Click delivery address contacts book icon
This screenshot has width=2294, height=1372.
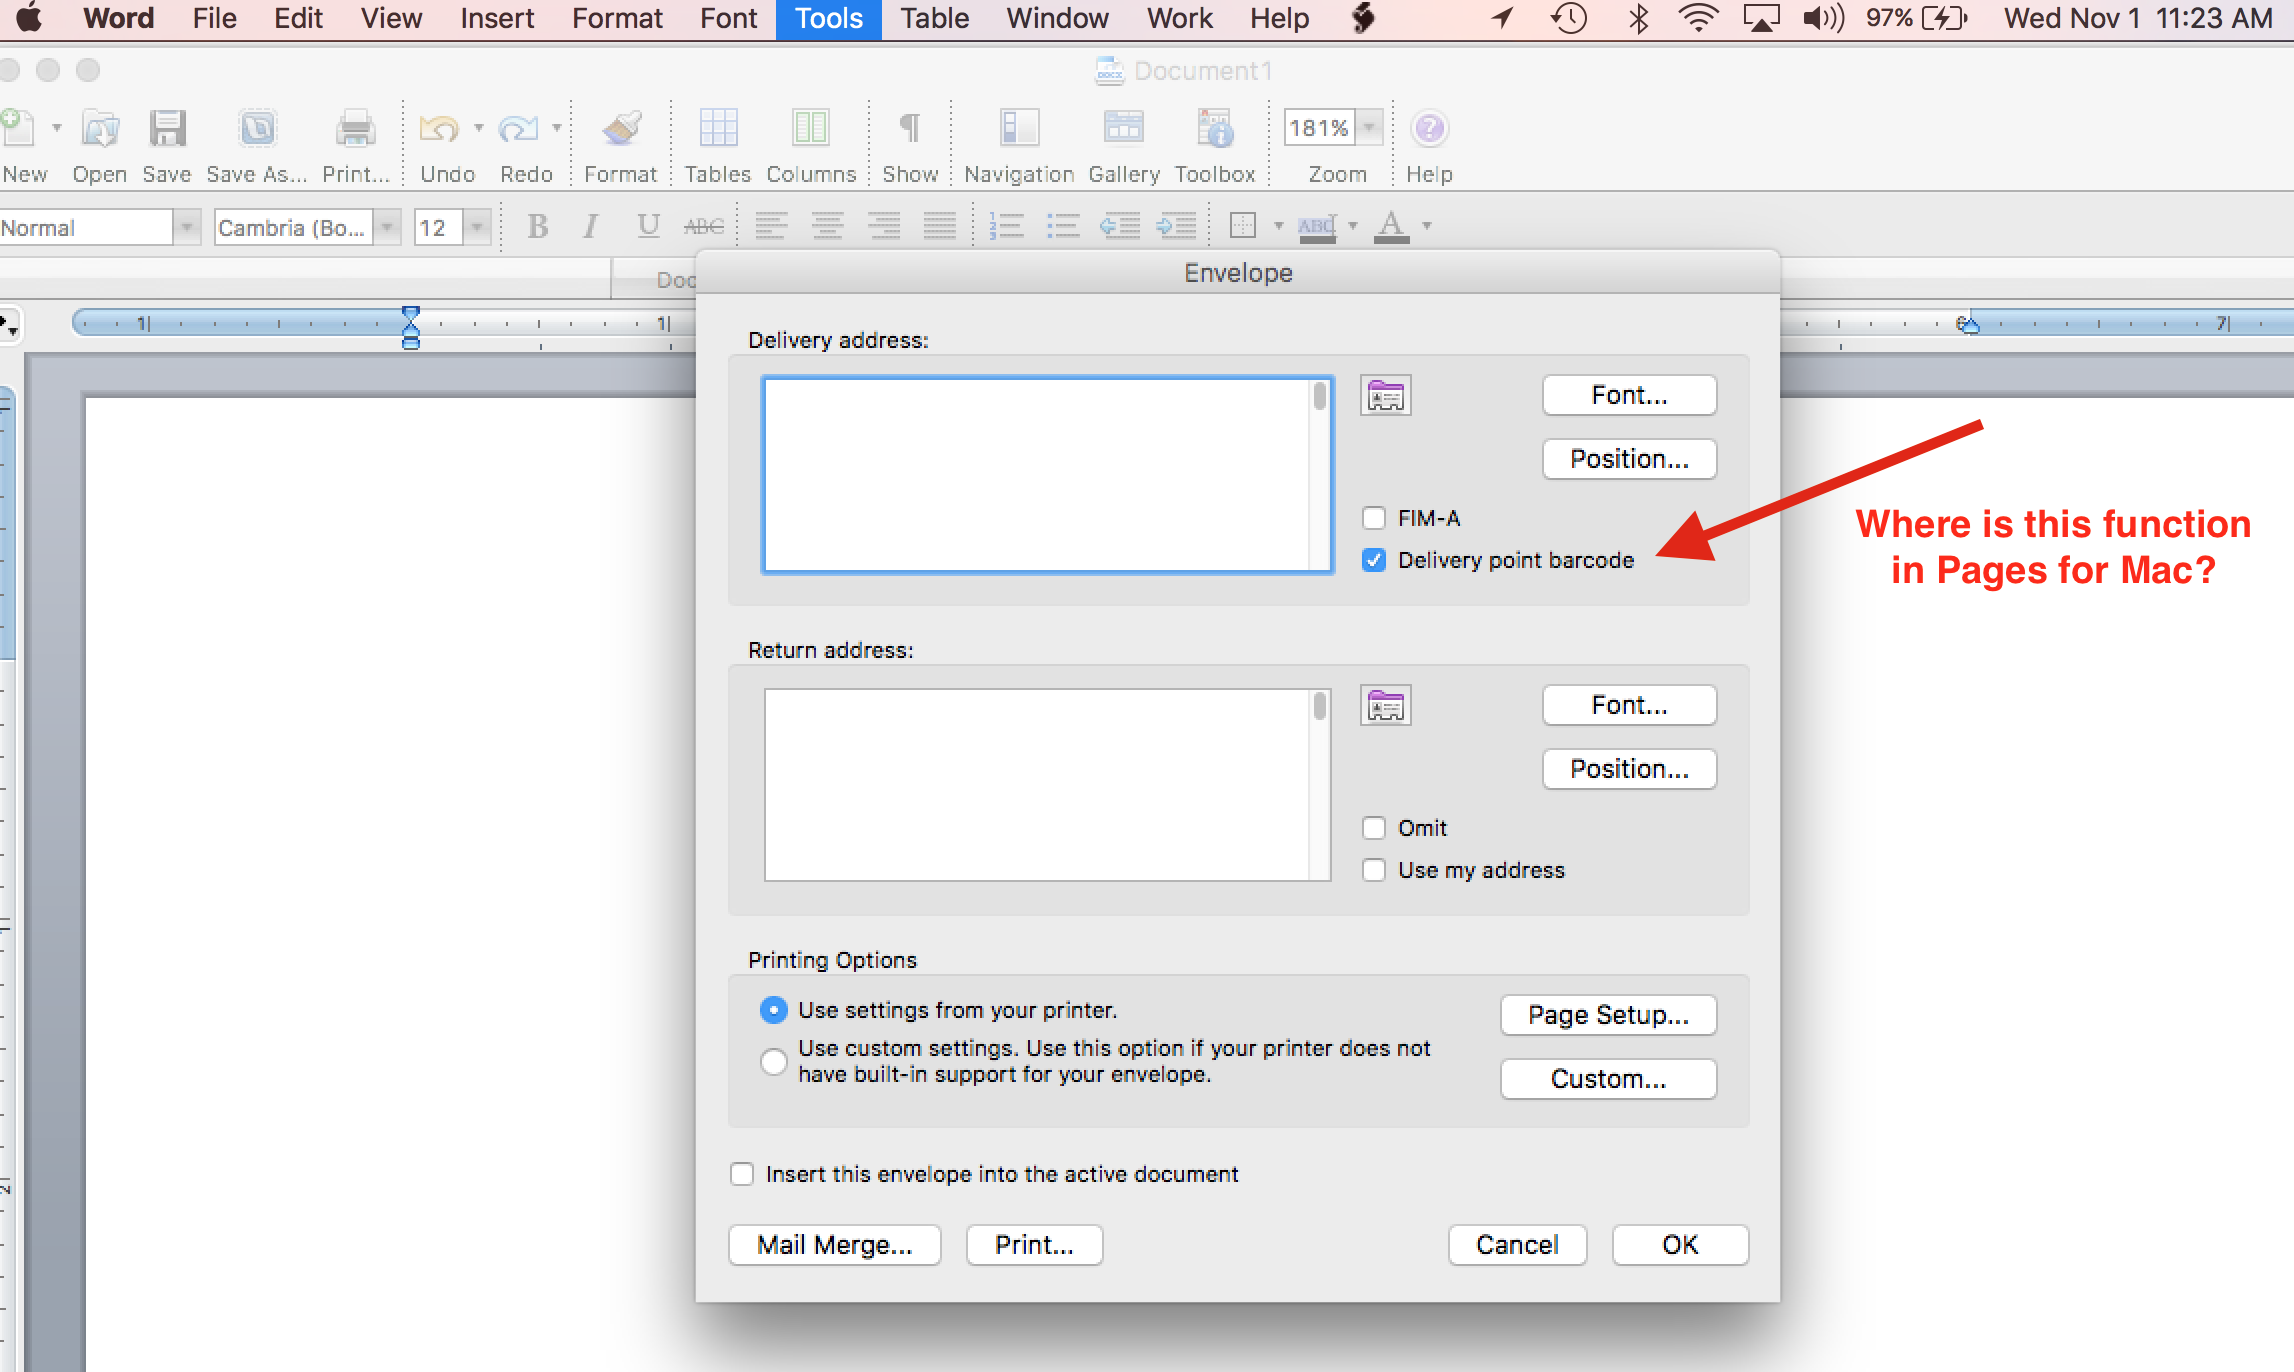coord(1386,396)
